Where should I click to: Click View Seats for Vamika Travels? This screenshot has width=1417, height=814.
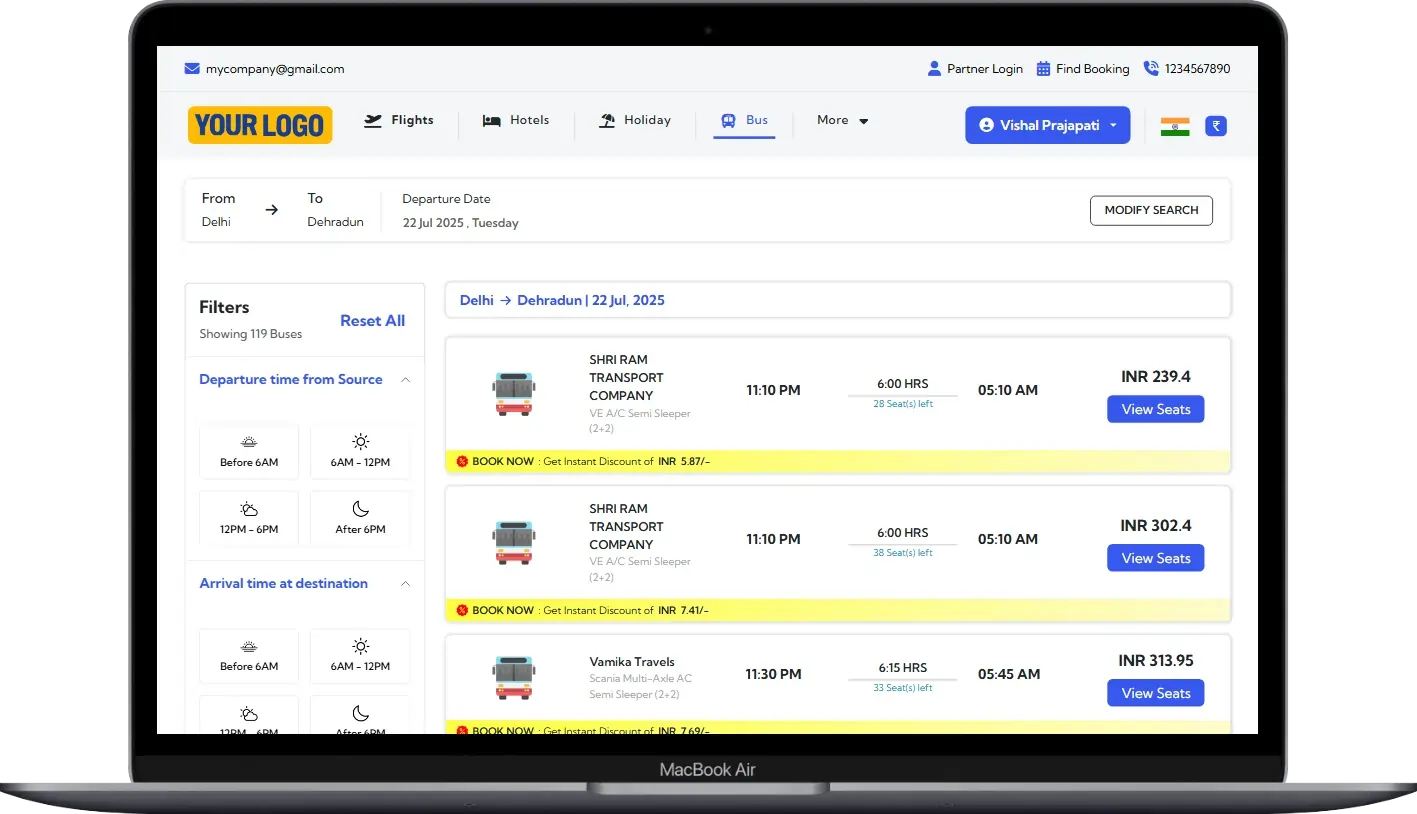pyautogui.click(x=1155, y=692)
